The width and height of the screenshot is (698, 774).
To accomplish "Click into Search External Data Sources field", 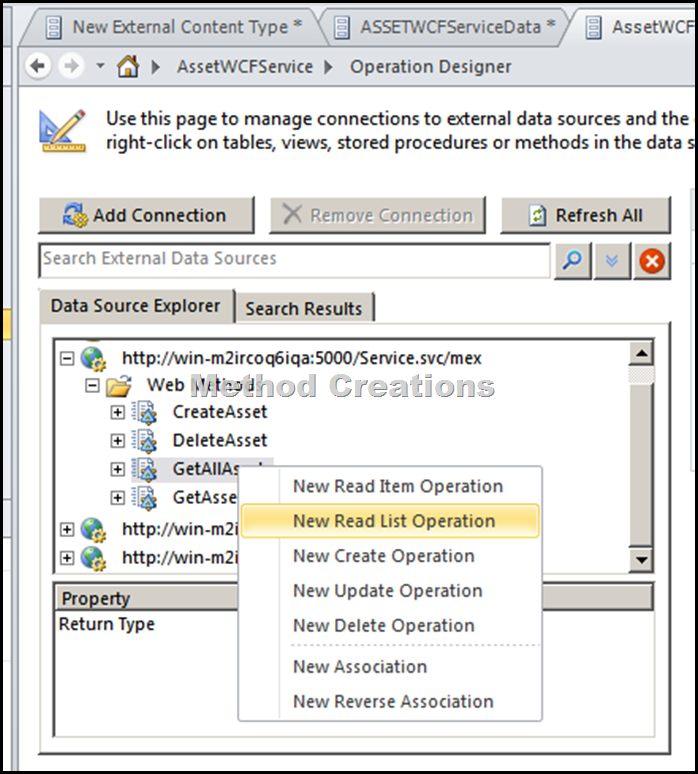I will pos(294,260).
